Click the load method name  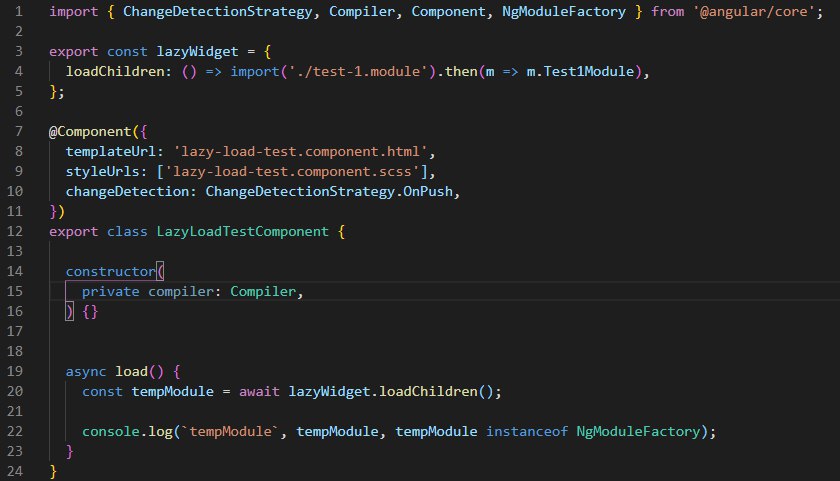[x=131, y=371]
